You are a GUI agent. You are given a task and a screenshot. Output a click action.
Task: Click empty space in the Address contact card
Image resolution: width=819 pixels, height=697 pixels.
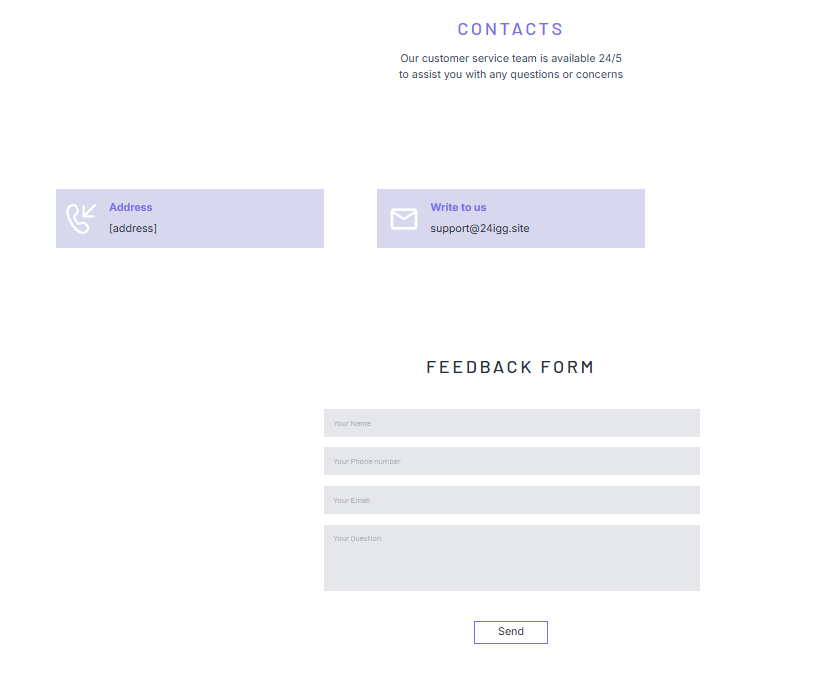click(x=250, y=218)
